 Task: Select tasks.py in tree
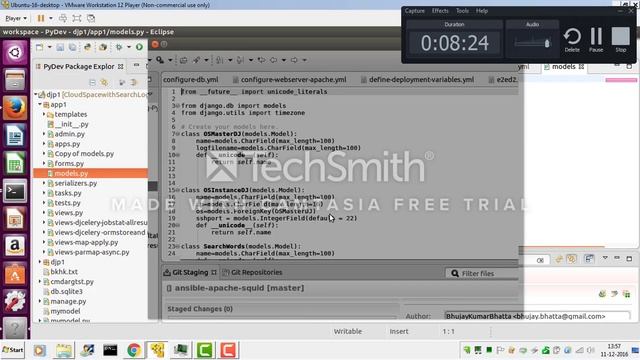pos(68,193)
